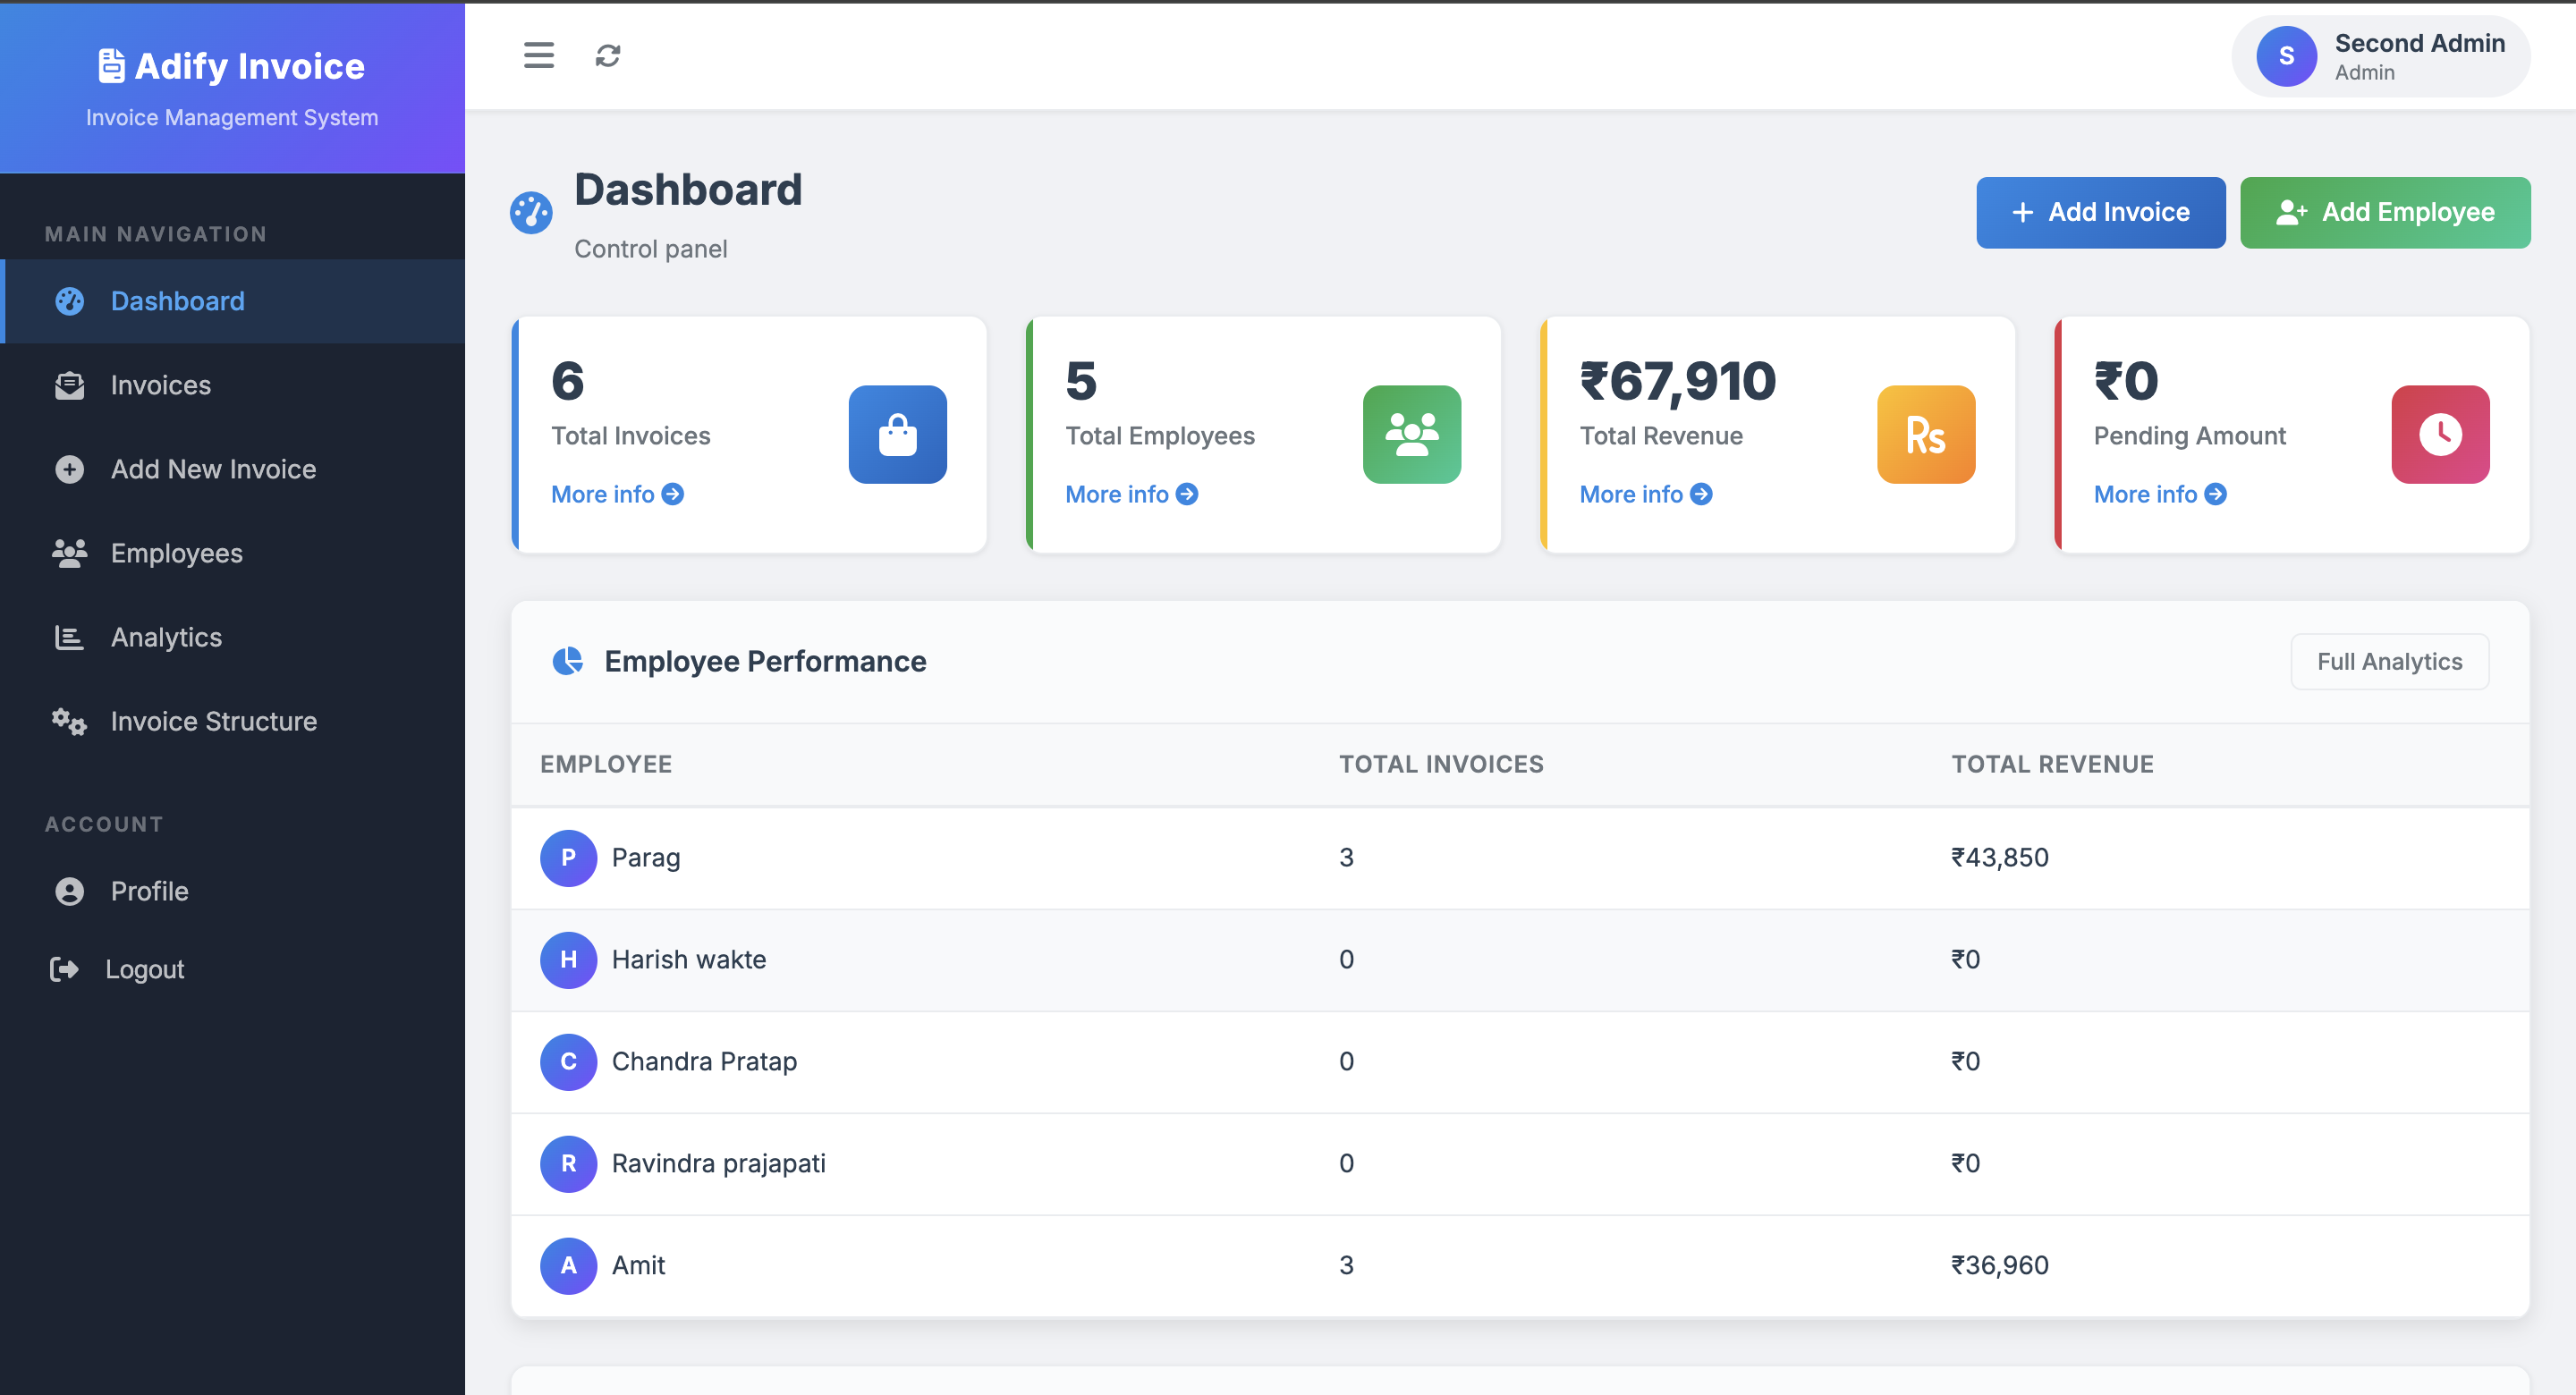This screenshot has height=1395, width=2576.
Task: Click the Full Analytics button
Action: (x=2389, y=661)
